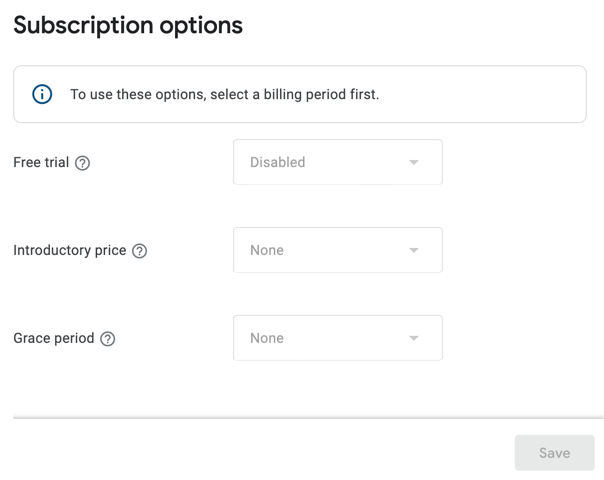Expand the Introductory price dropdown showing None
This screenshot has width=604, height=480.
[337, 250]
